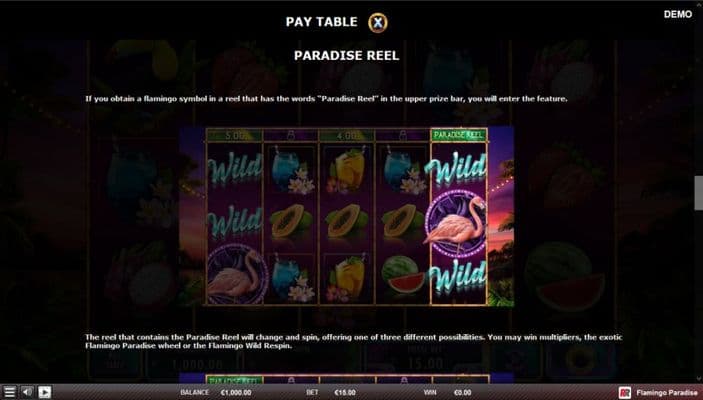Click the bet amount €15.00
The height and width of the screenshot is (400, 703).
tap(345, 392)
